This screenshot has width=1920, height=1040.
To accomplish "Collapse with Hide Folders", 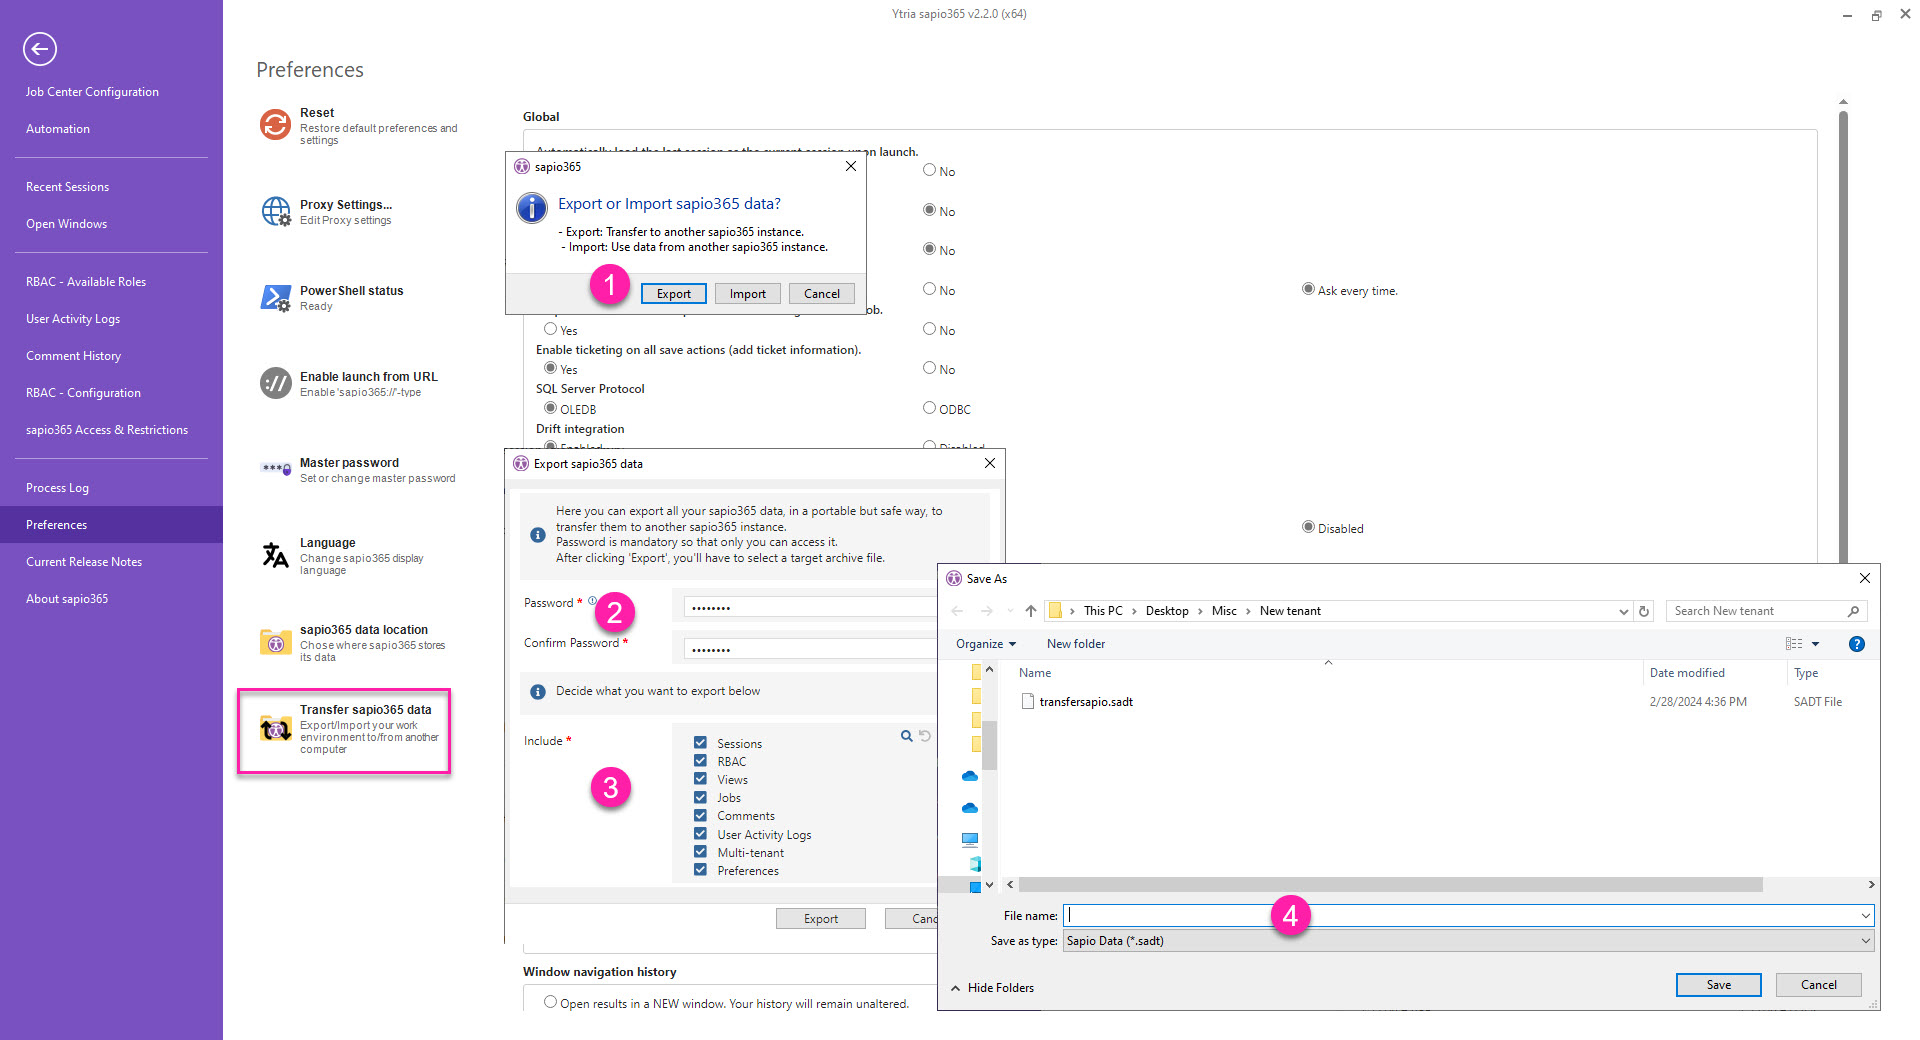I will [993, 988].
